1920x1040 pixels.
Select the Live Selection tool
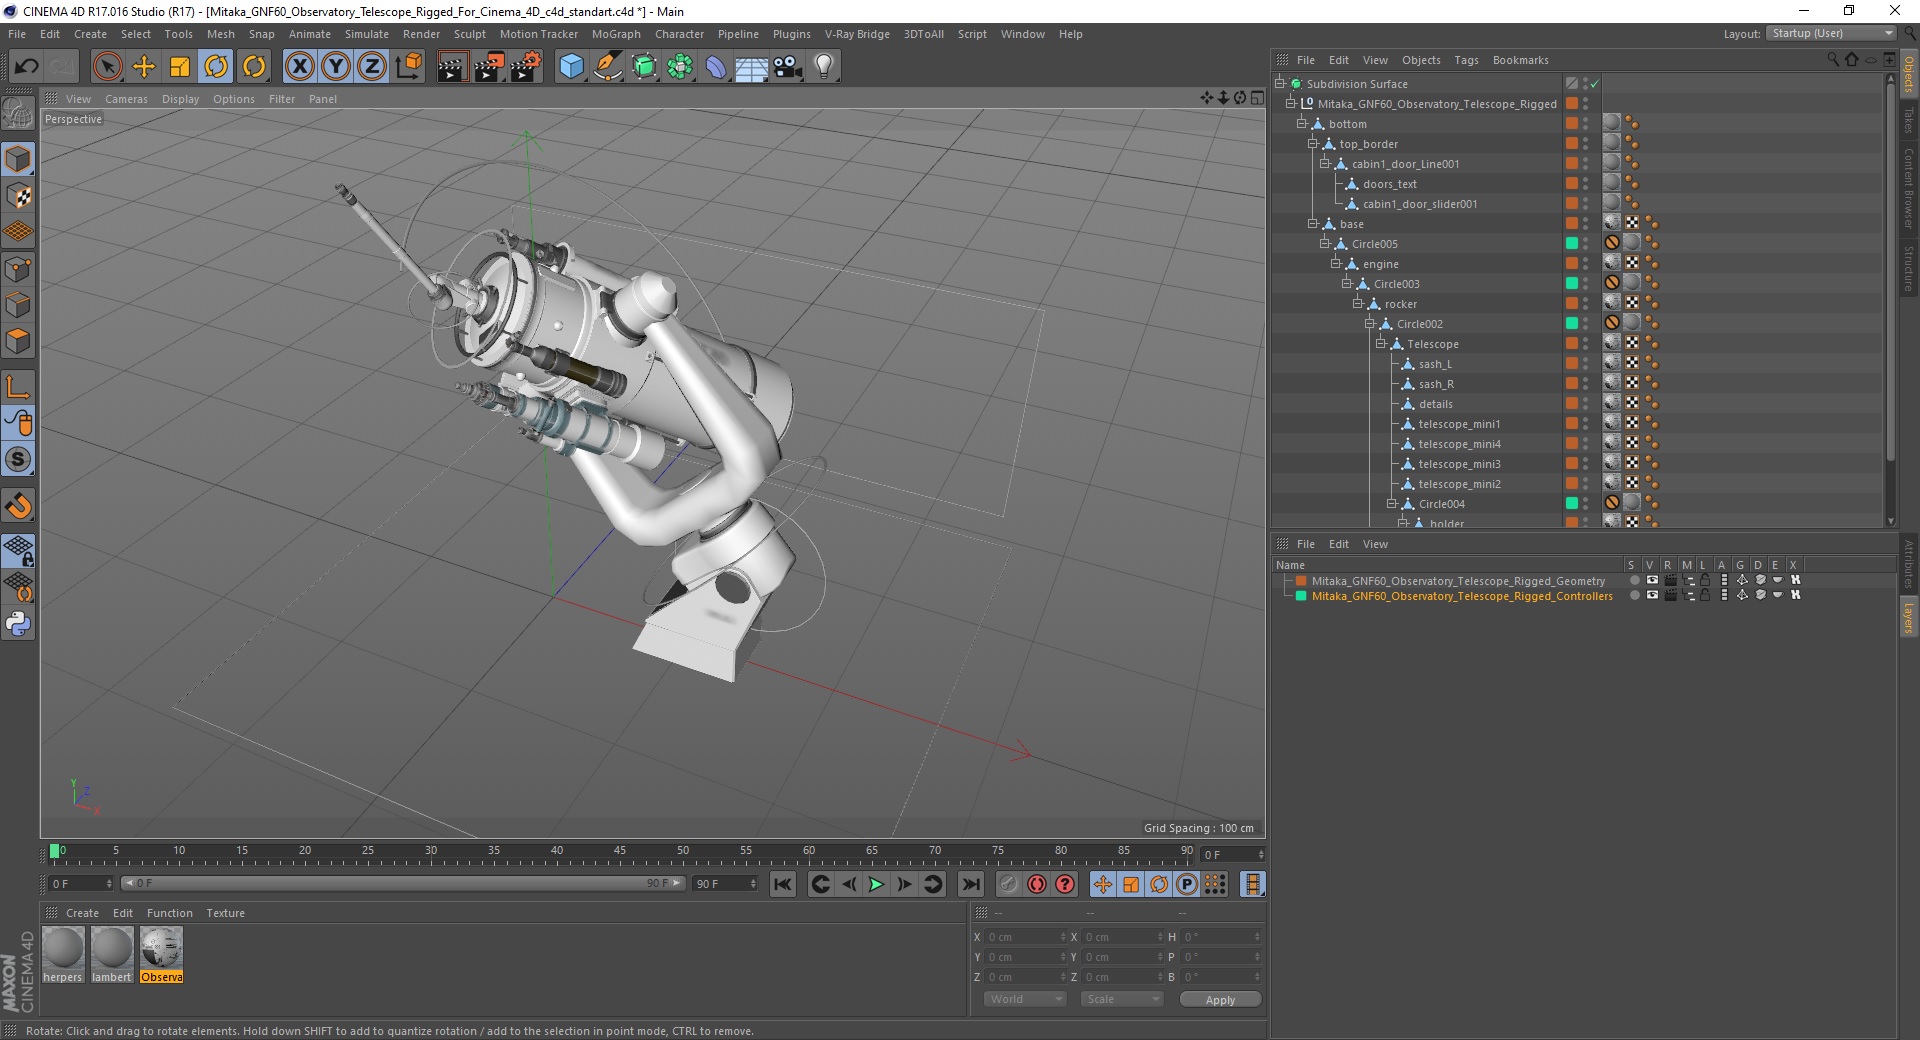(107, 67)
